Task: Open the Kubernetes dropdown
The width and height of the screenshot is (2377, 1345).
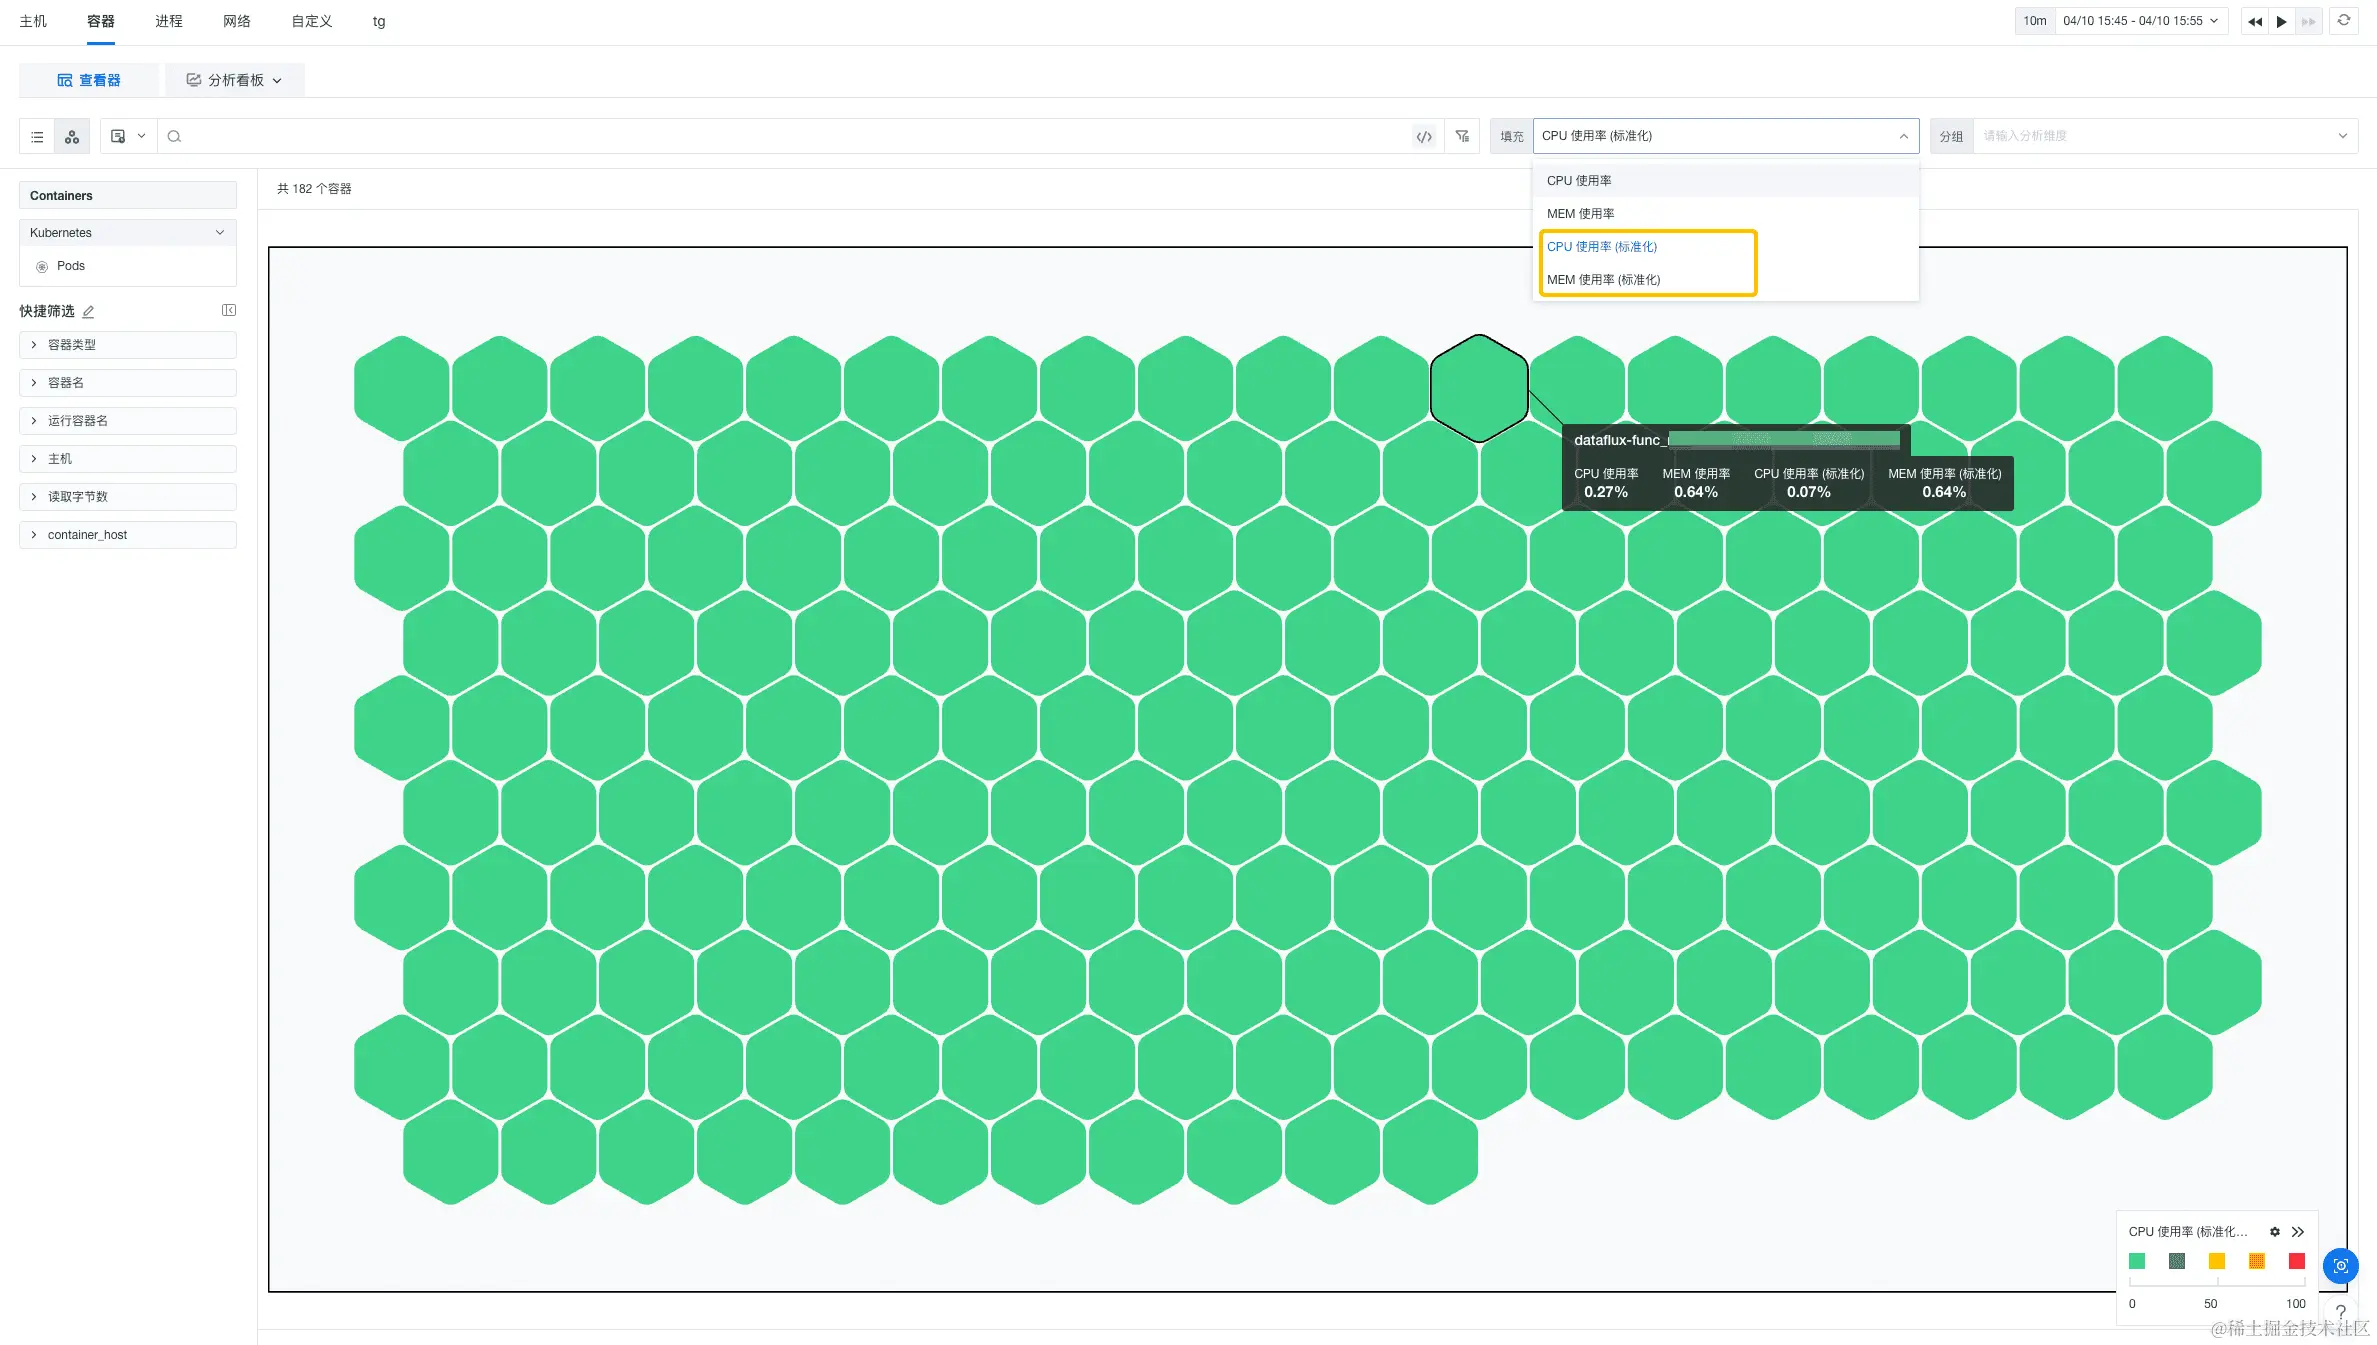Action: click(128, 233)
